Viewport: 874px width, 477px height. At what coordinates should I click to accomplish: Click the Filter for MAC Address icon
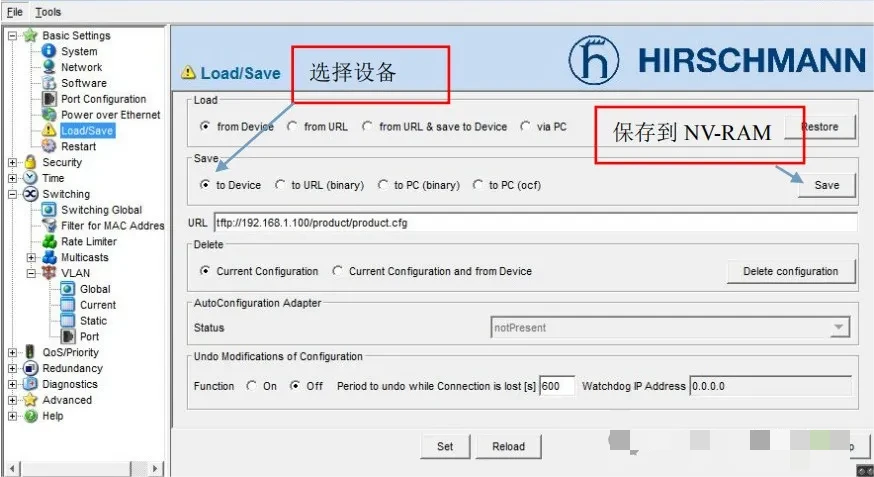49,226
